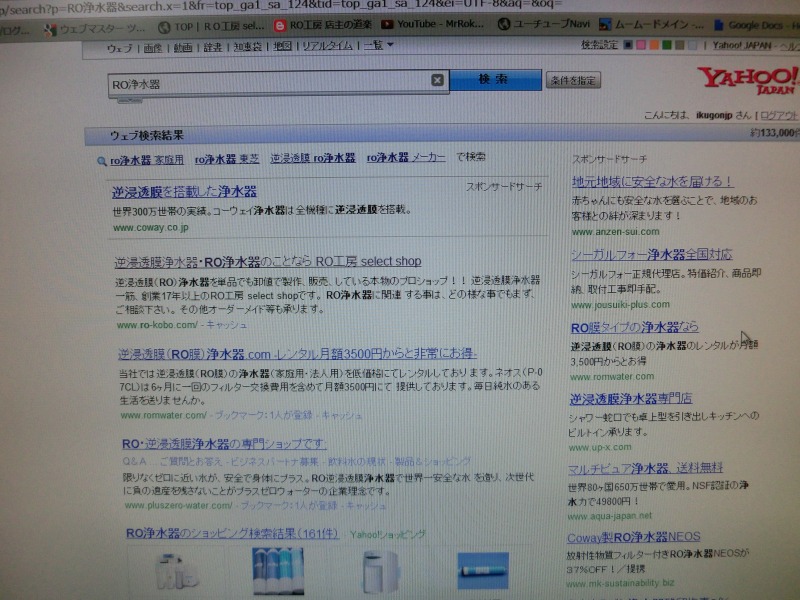This screenshot has width=800, height=600.
Task: Open the www.up-x.com ad URL
Action: coord(600,447)
